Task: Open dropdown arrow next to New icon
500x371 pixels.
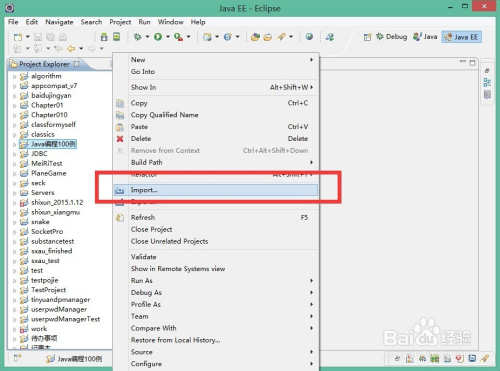Action: coord(27,37)
